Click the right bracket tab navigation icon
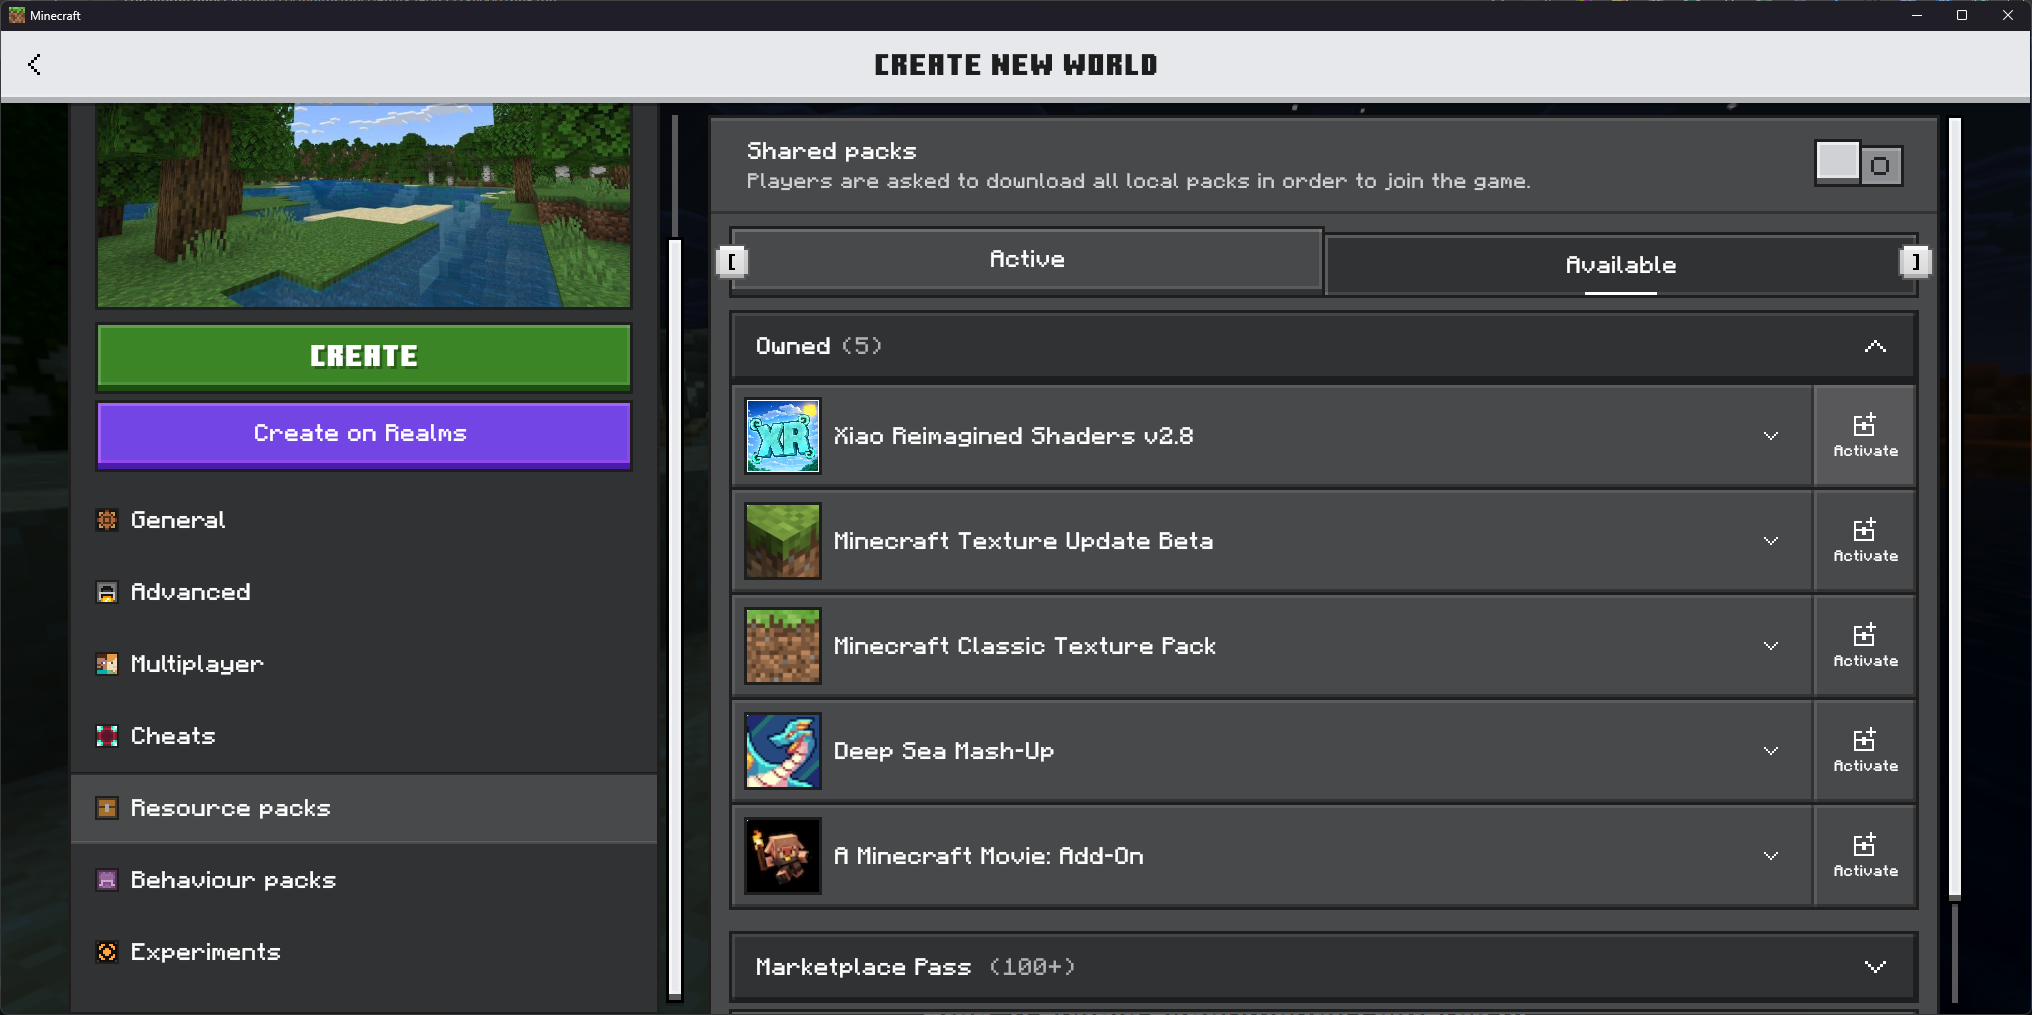This screenshot has height=1015, width=2032. [1915, 262]
